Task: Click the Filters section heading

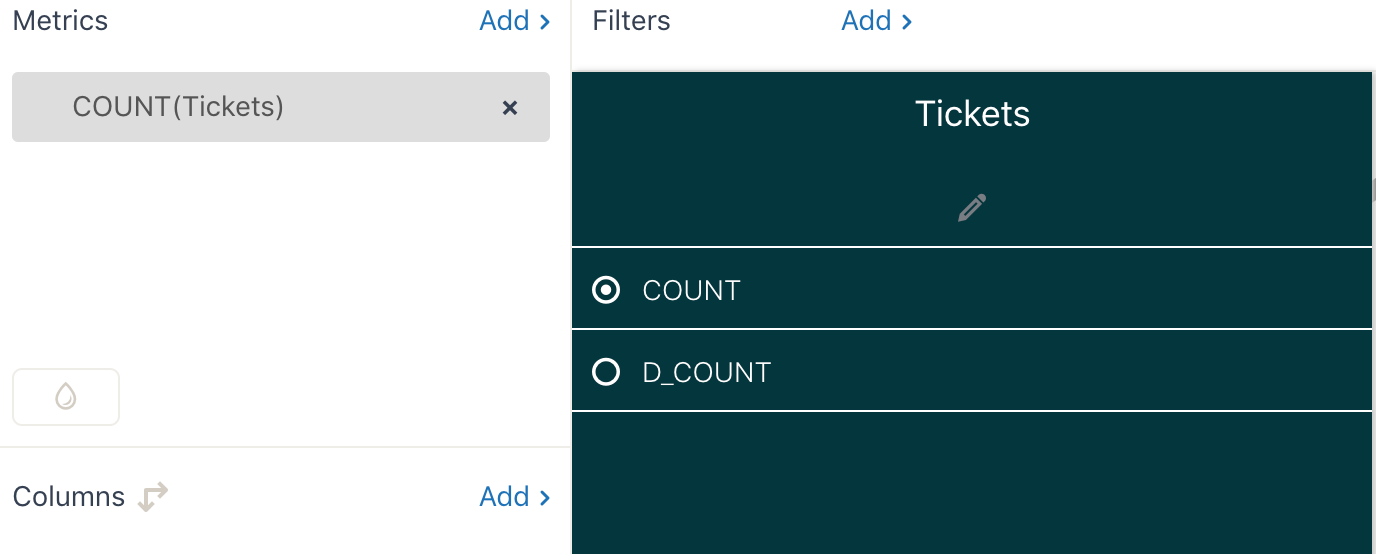Action: tap(631, 21)
